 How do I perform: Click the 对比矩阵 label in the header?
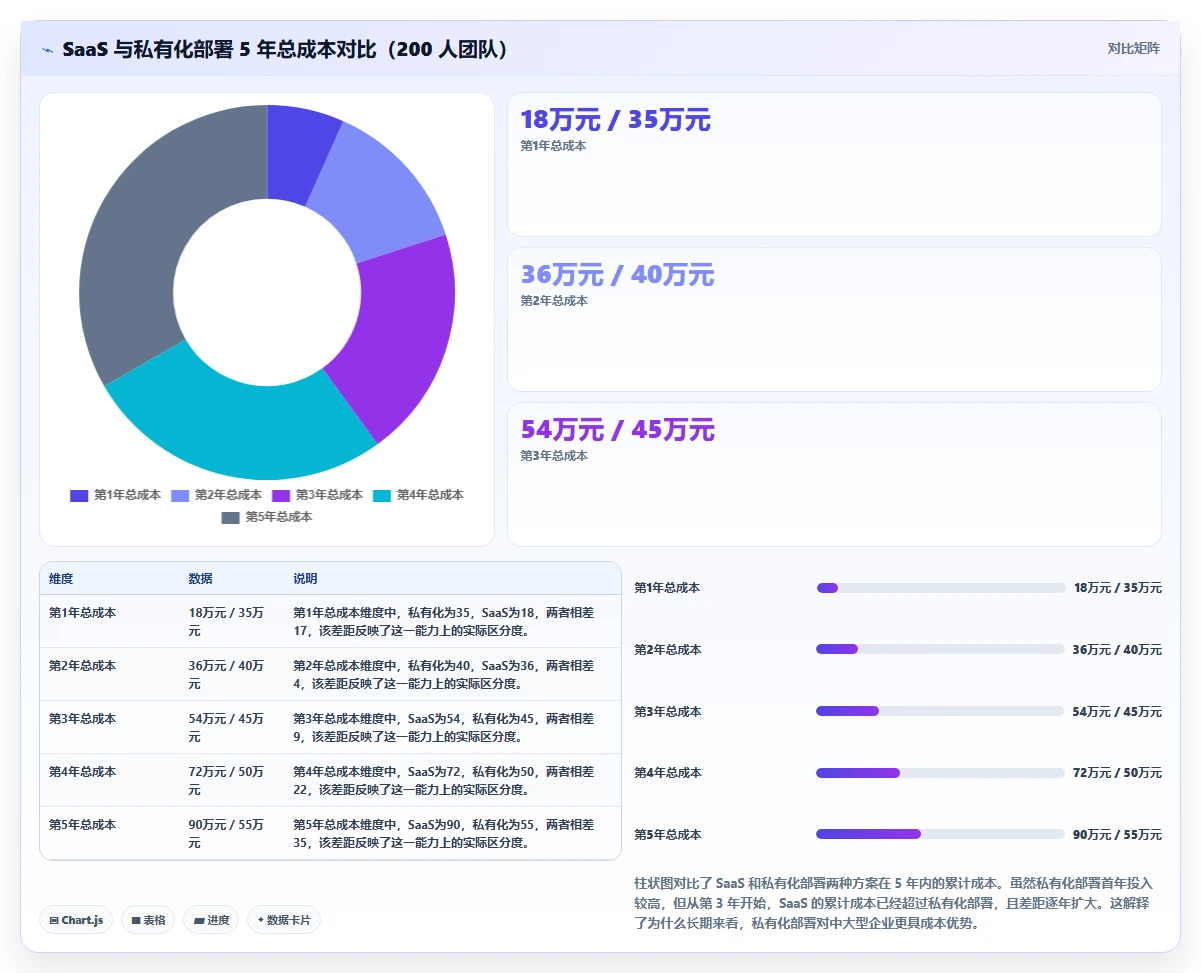(x=1134, y=48)
